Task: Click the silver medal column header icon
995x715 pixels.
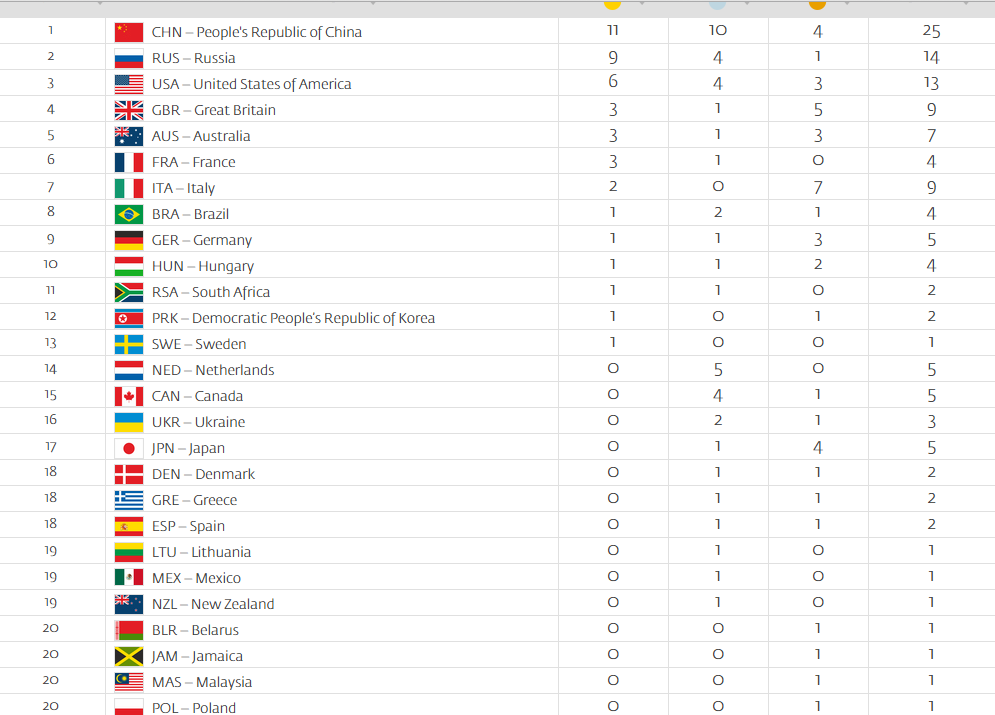Action: (x=717, y=4)
